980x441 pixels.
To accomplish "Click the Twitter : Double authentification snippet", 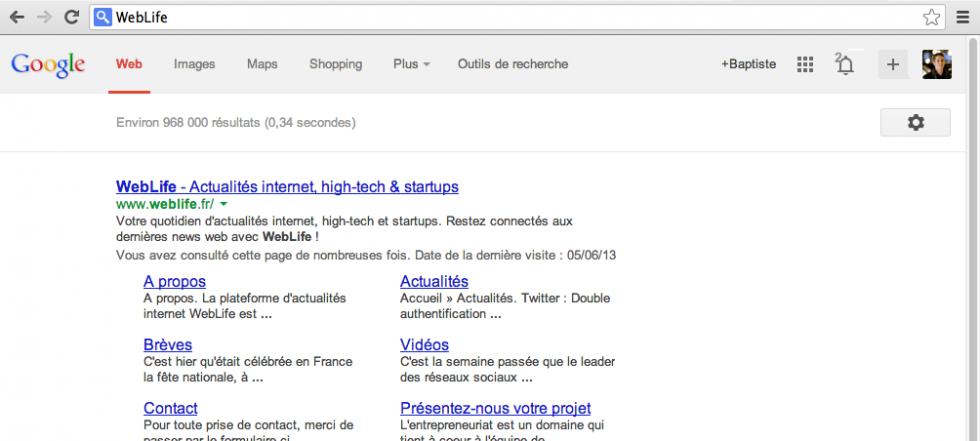I will 505,306.
